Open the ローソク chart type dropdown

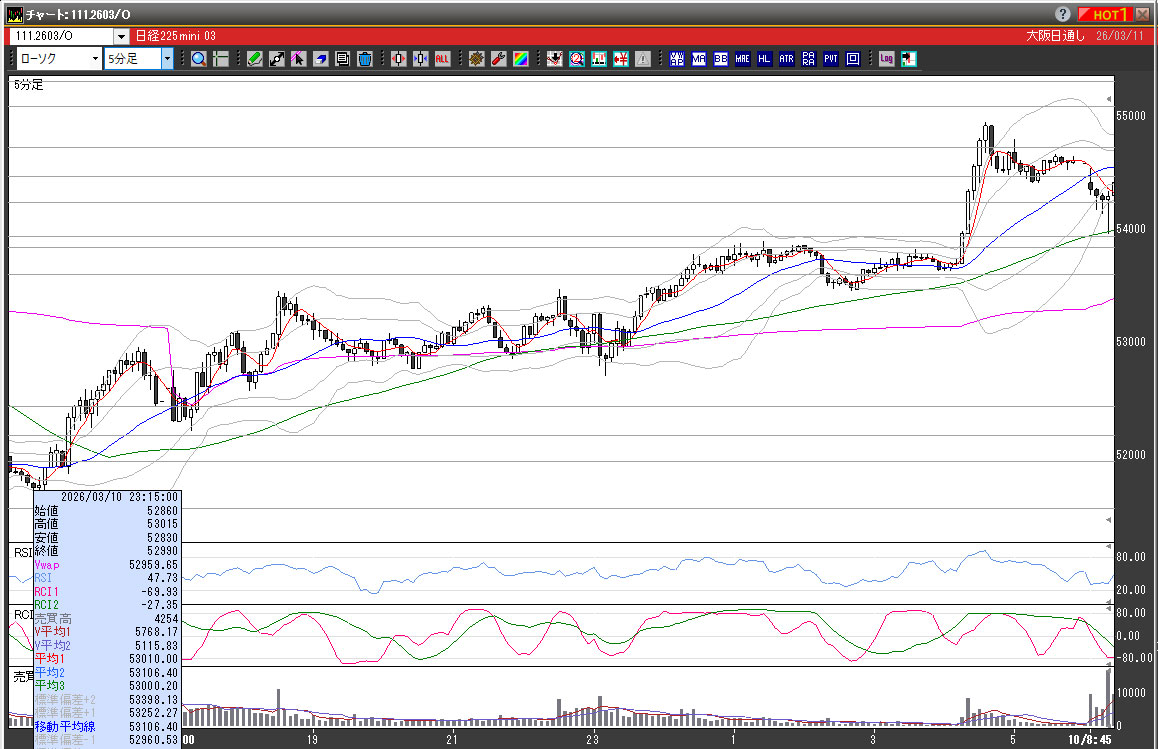click(x=95, y=59)
